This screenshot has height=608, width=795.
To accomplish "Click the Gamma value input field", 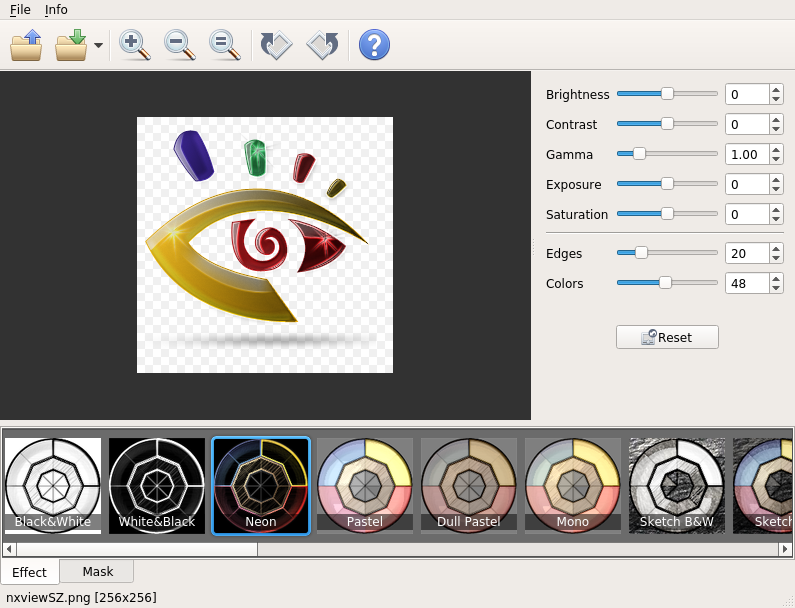I will point(746,154).
